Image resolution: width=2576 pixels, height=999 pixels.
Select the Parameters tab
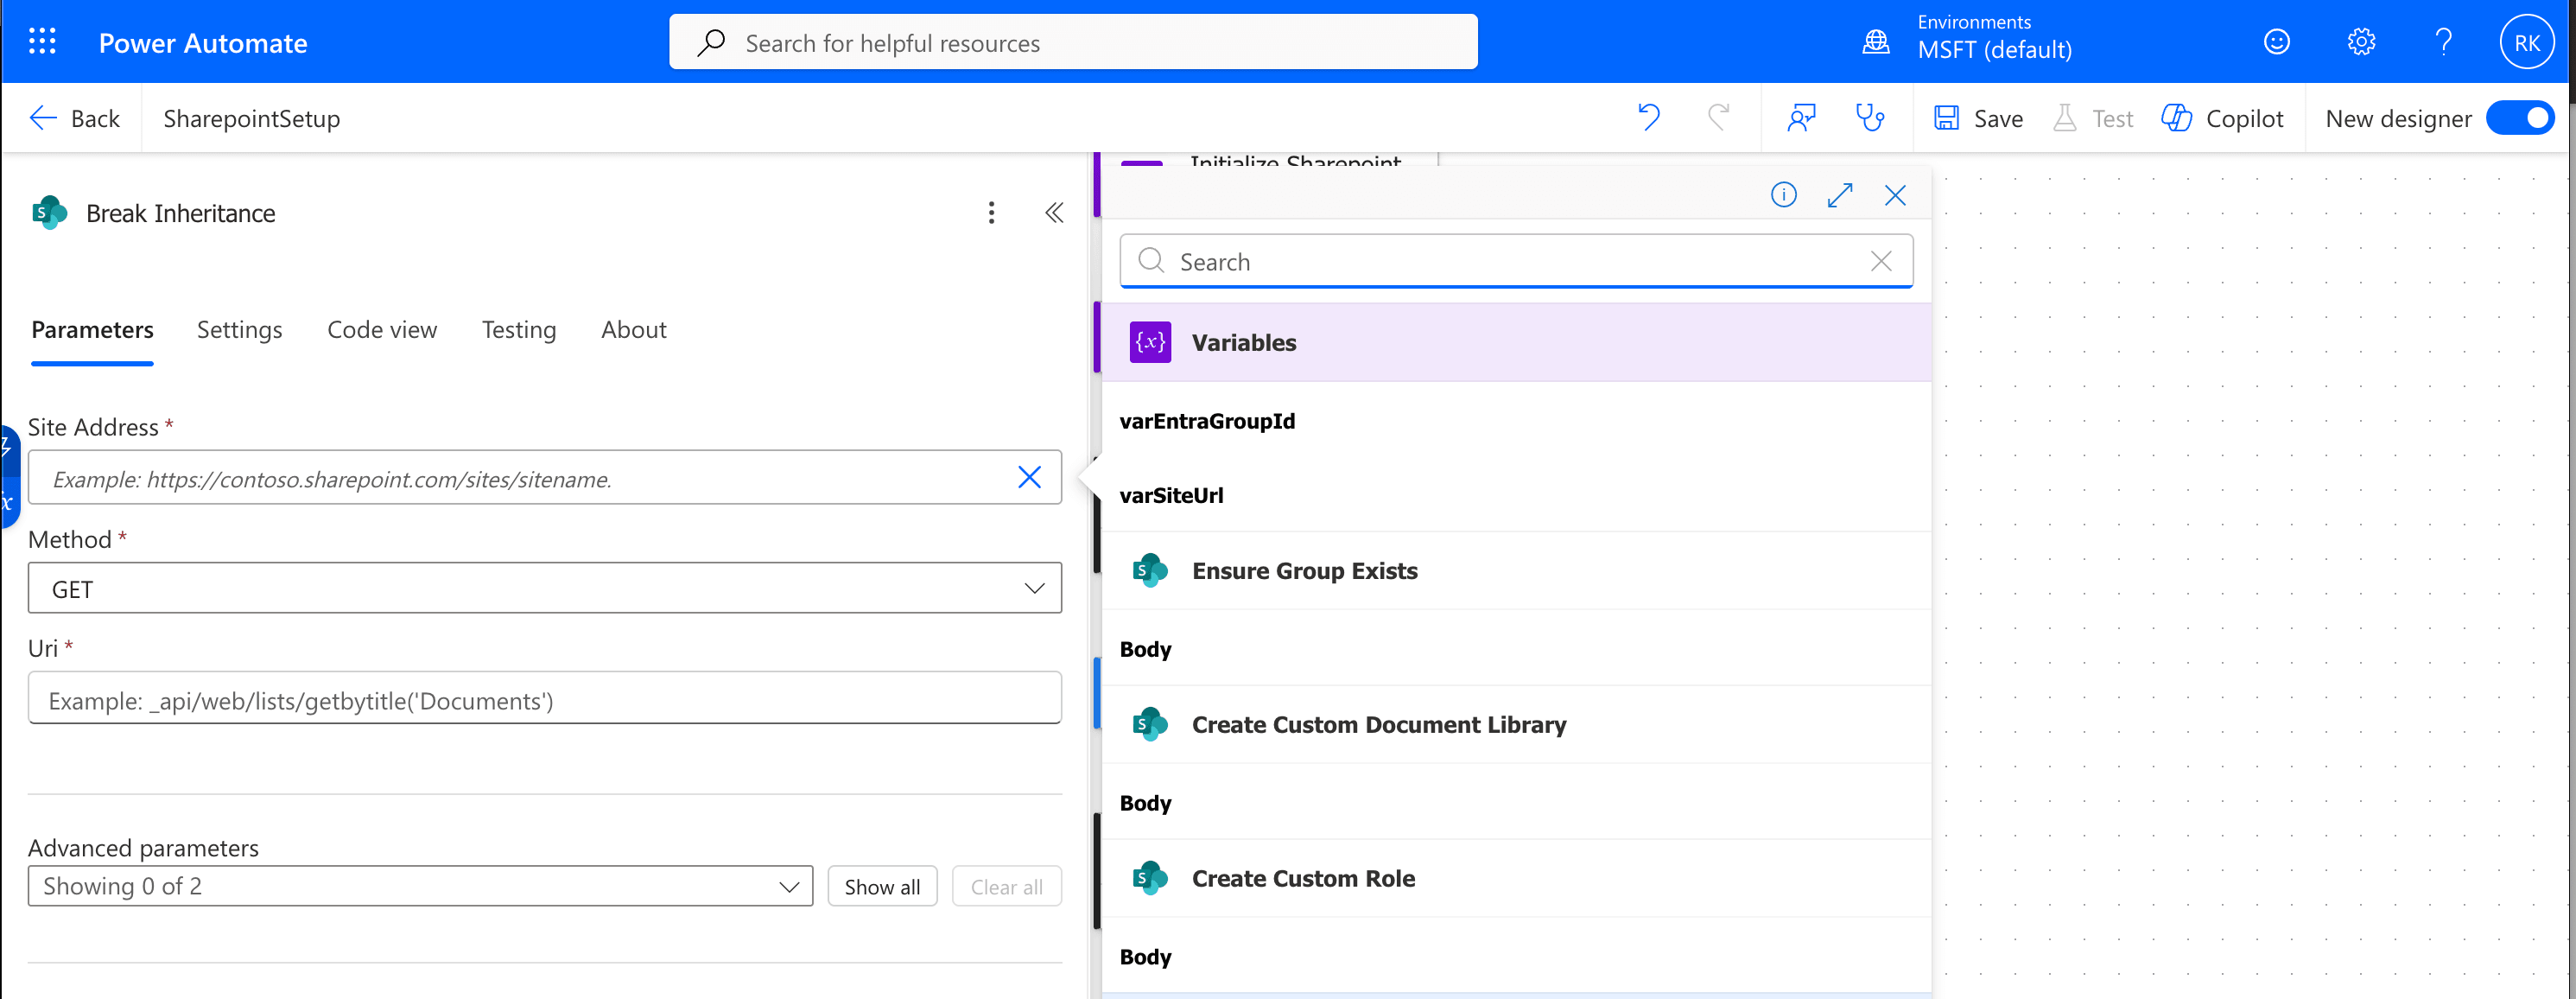coord(92,330)
